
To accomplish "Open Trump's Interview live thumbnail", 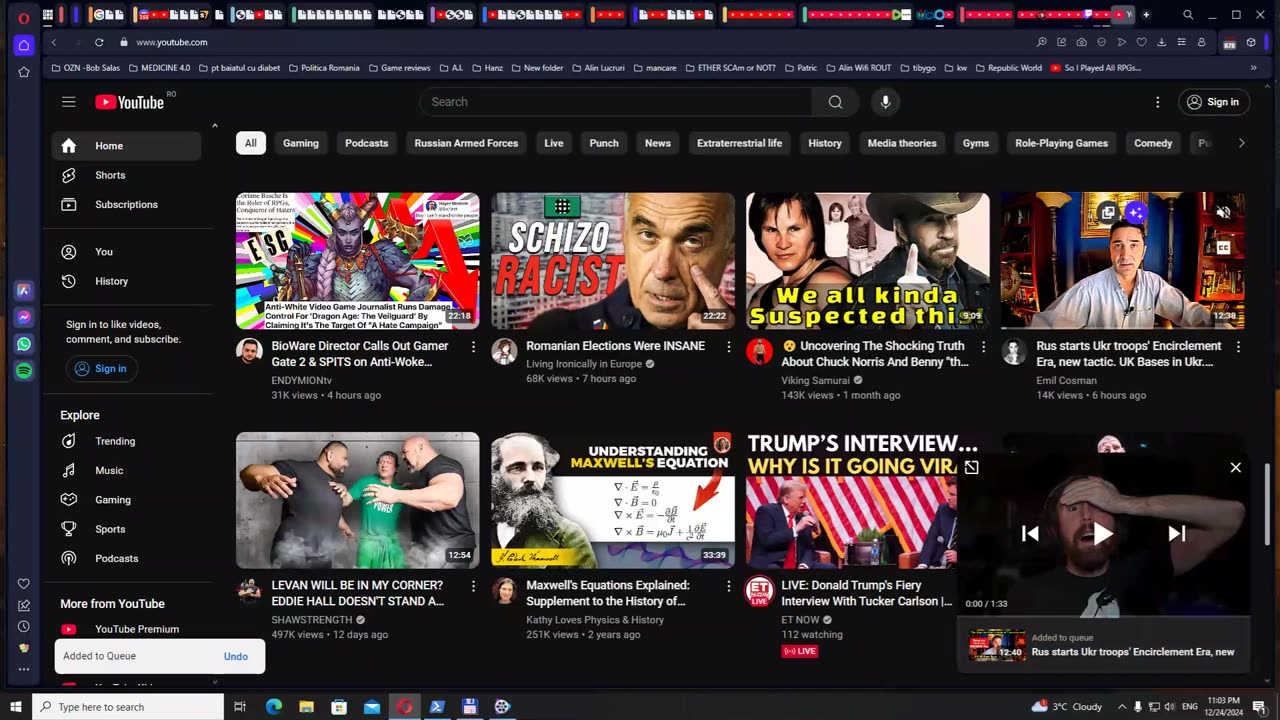I will coord(852,500).
